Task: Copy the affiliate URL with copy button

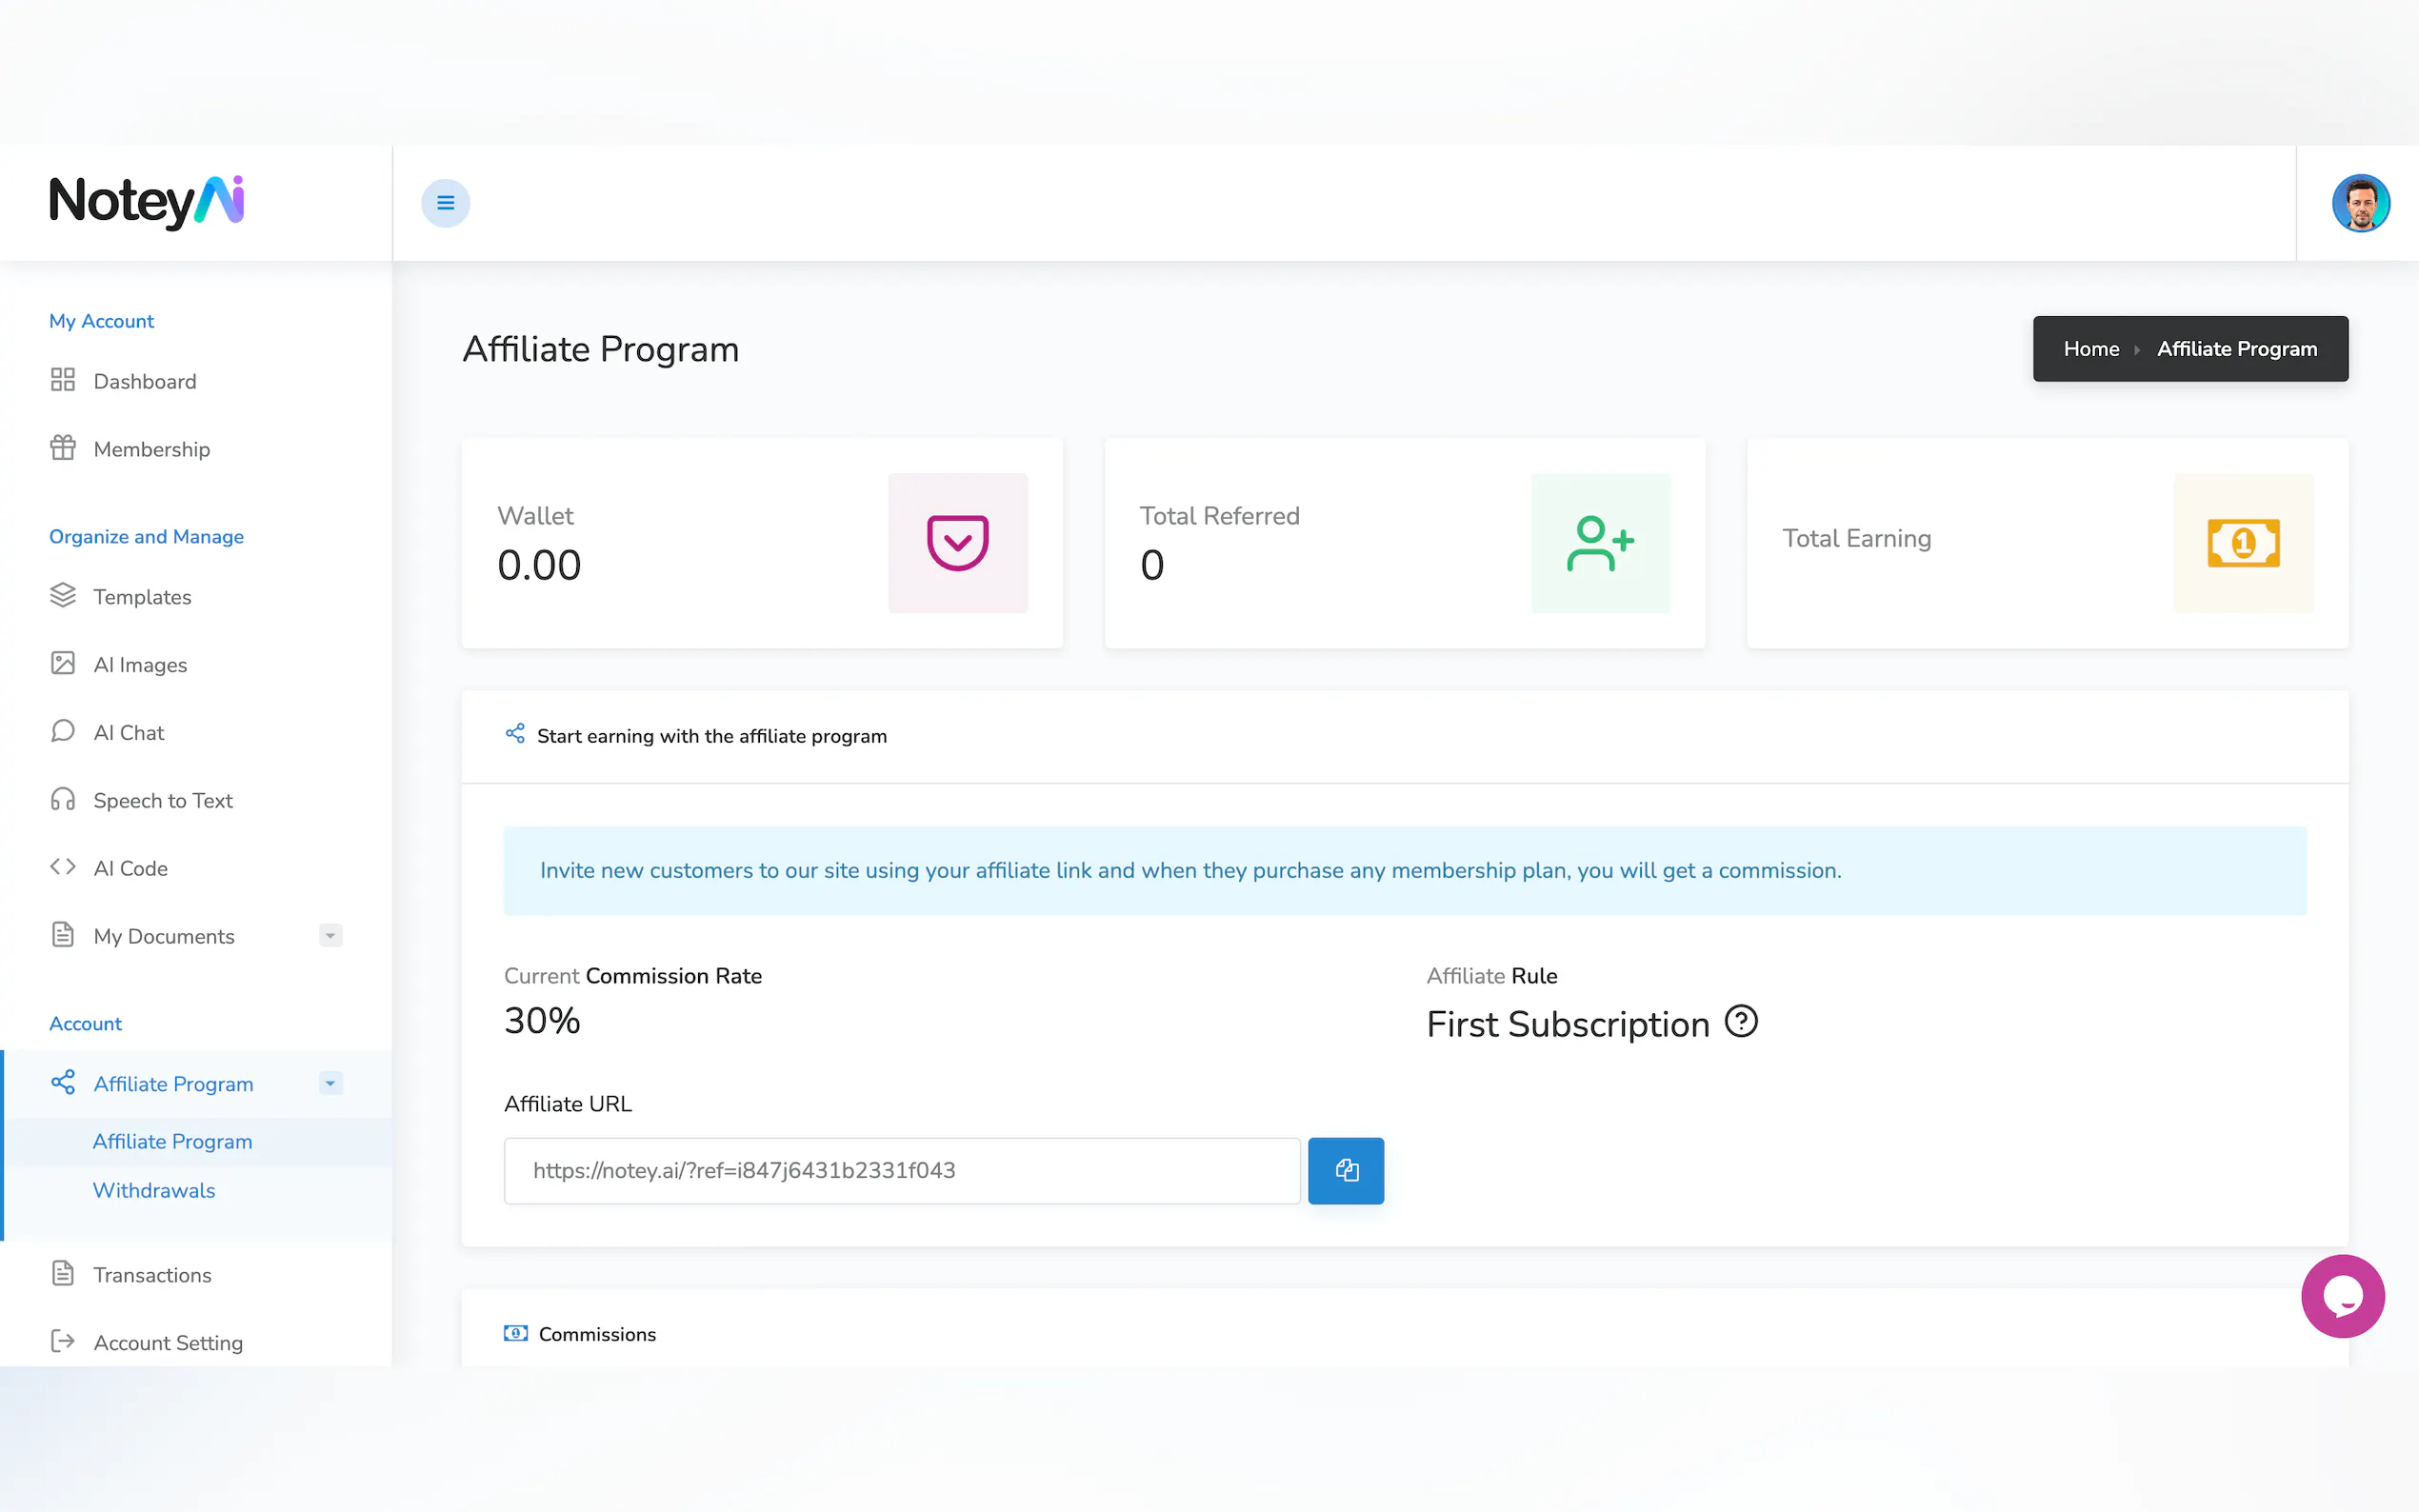Action: coord(1345,1170)
